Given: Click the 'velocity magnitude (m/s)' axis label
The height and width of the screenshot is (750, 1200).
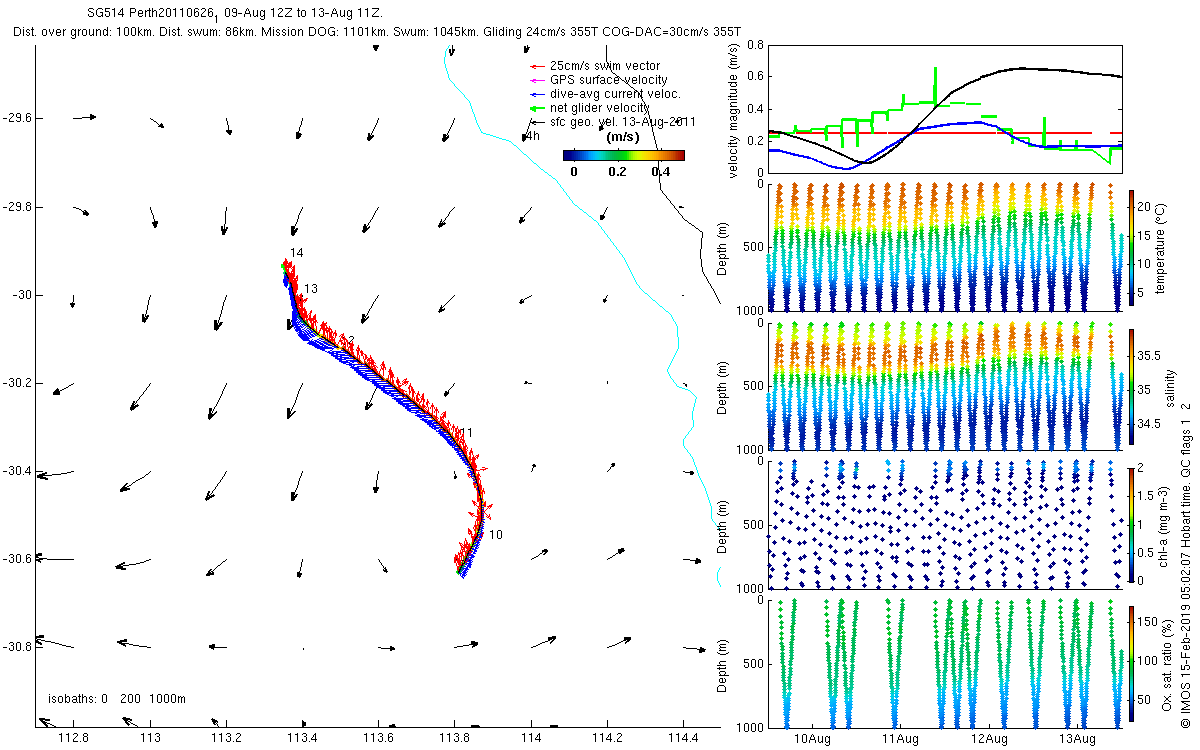Looking at the screenshot, I should click(734, 110).
